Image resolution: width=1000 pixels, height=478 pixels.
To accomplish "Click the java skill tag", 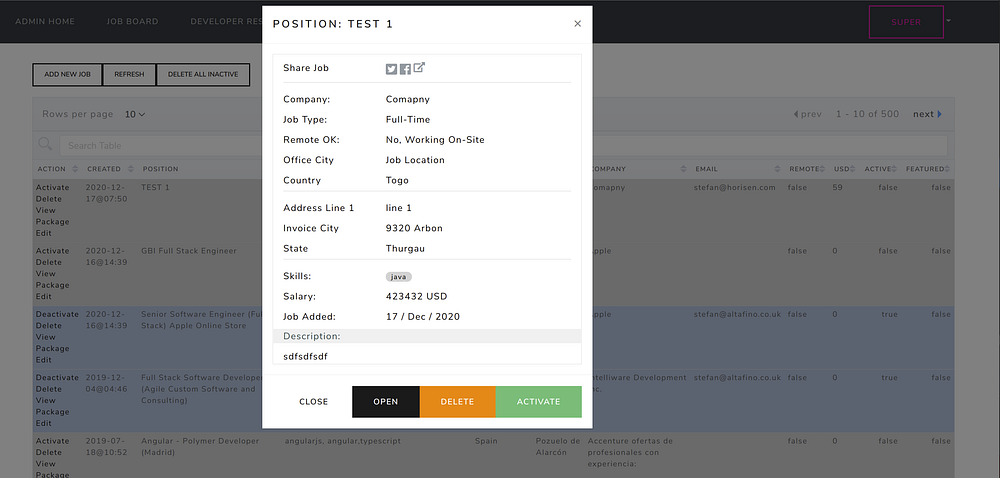I will tap(399, 277).
